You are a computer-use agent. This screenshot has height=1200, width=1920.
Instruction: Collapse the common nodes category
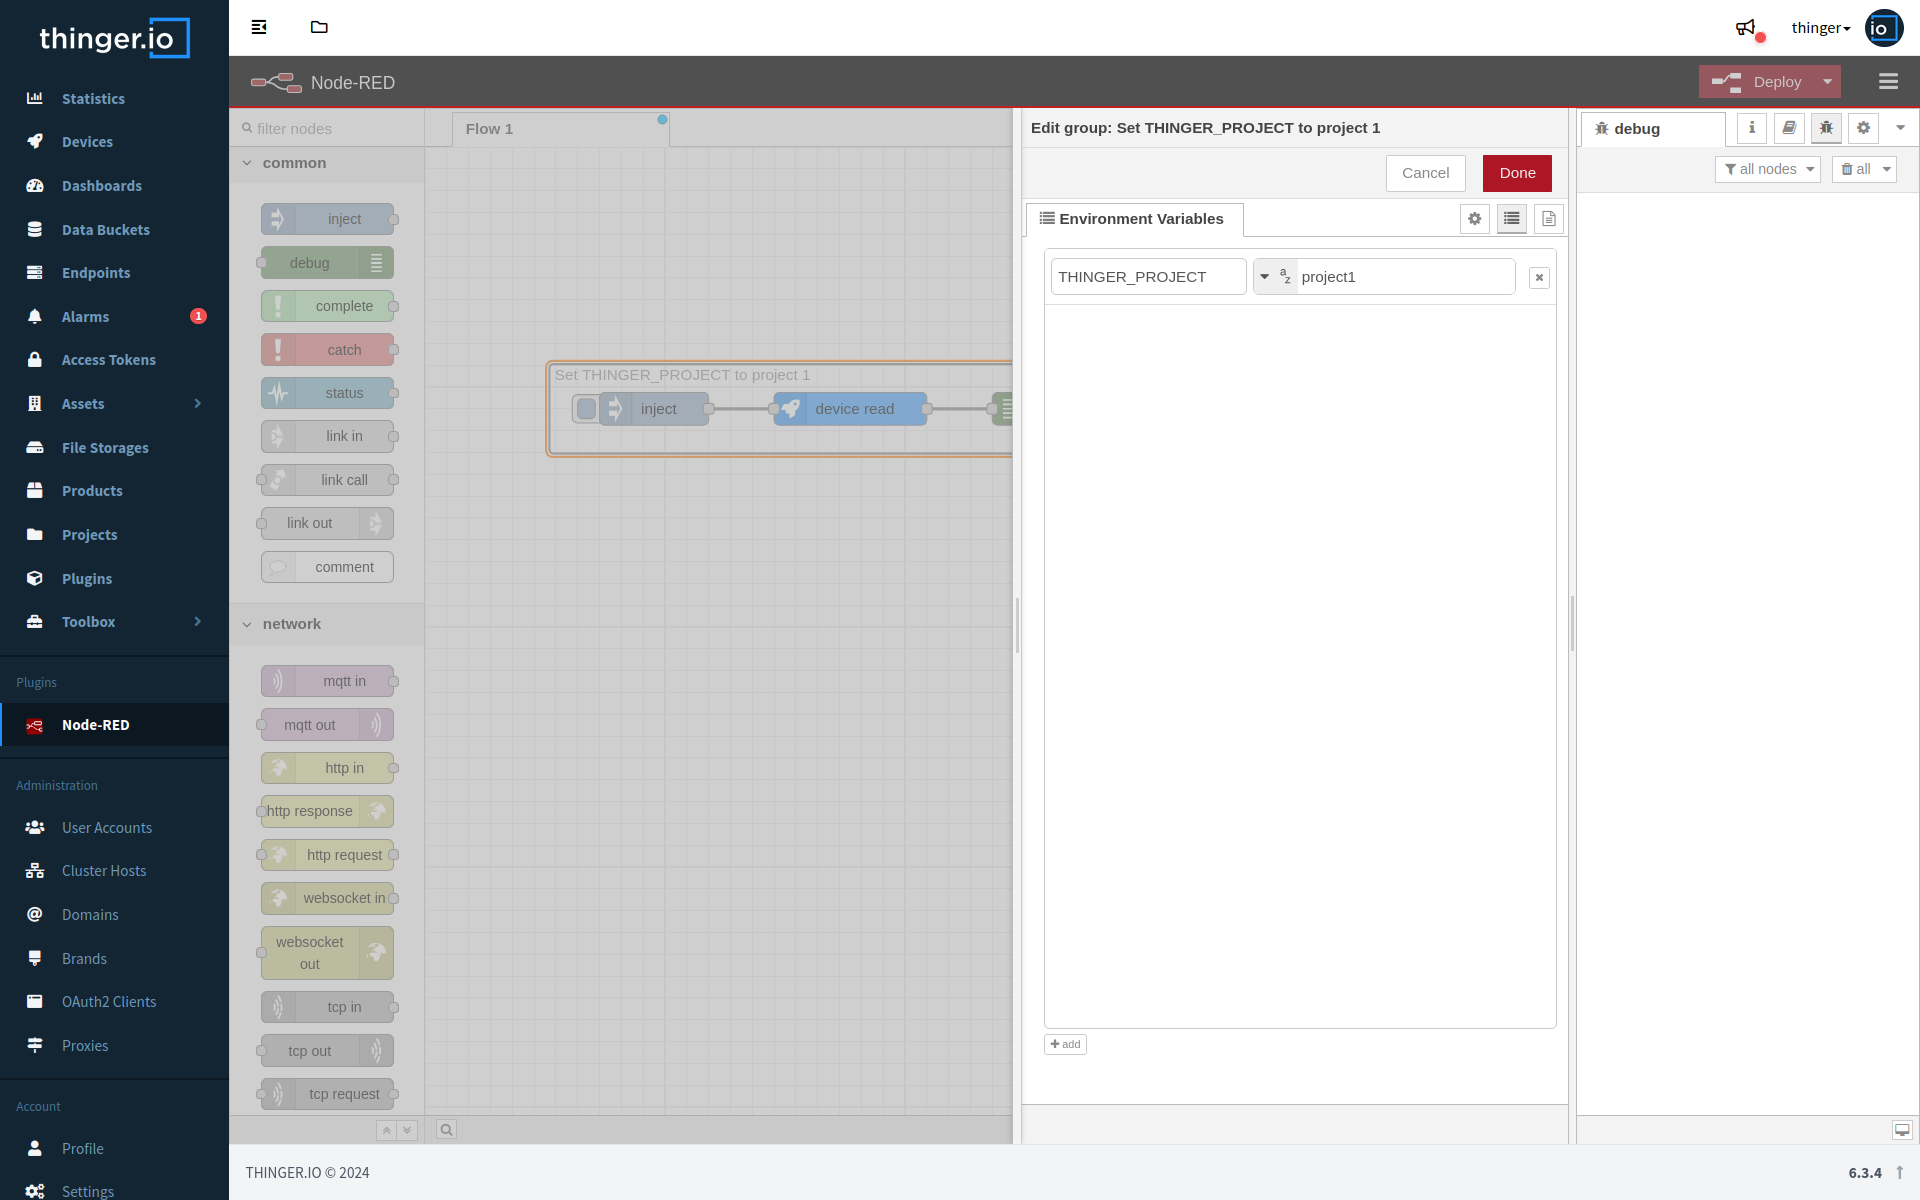tap(248, 163)
